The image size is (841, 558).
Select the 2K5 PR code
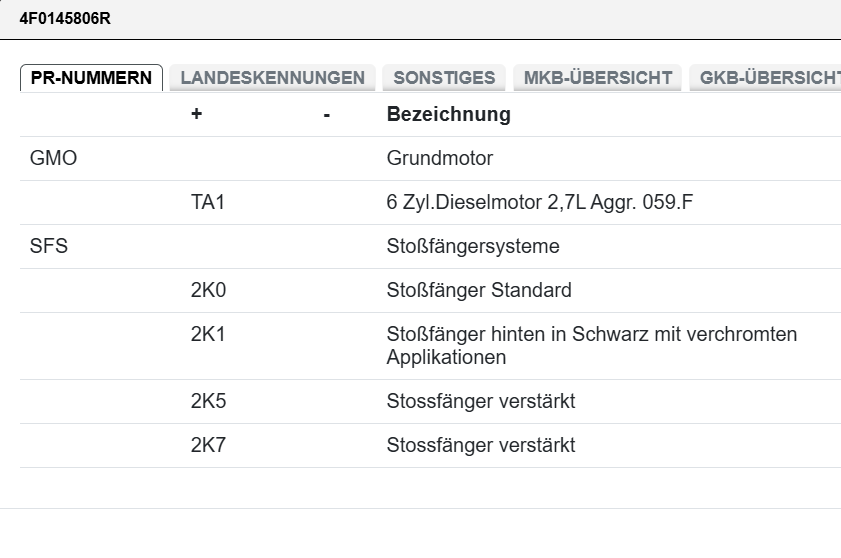coord(208,402)
